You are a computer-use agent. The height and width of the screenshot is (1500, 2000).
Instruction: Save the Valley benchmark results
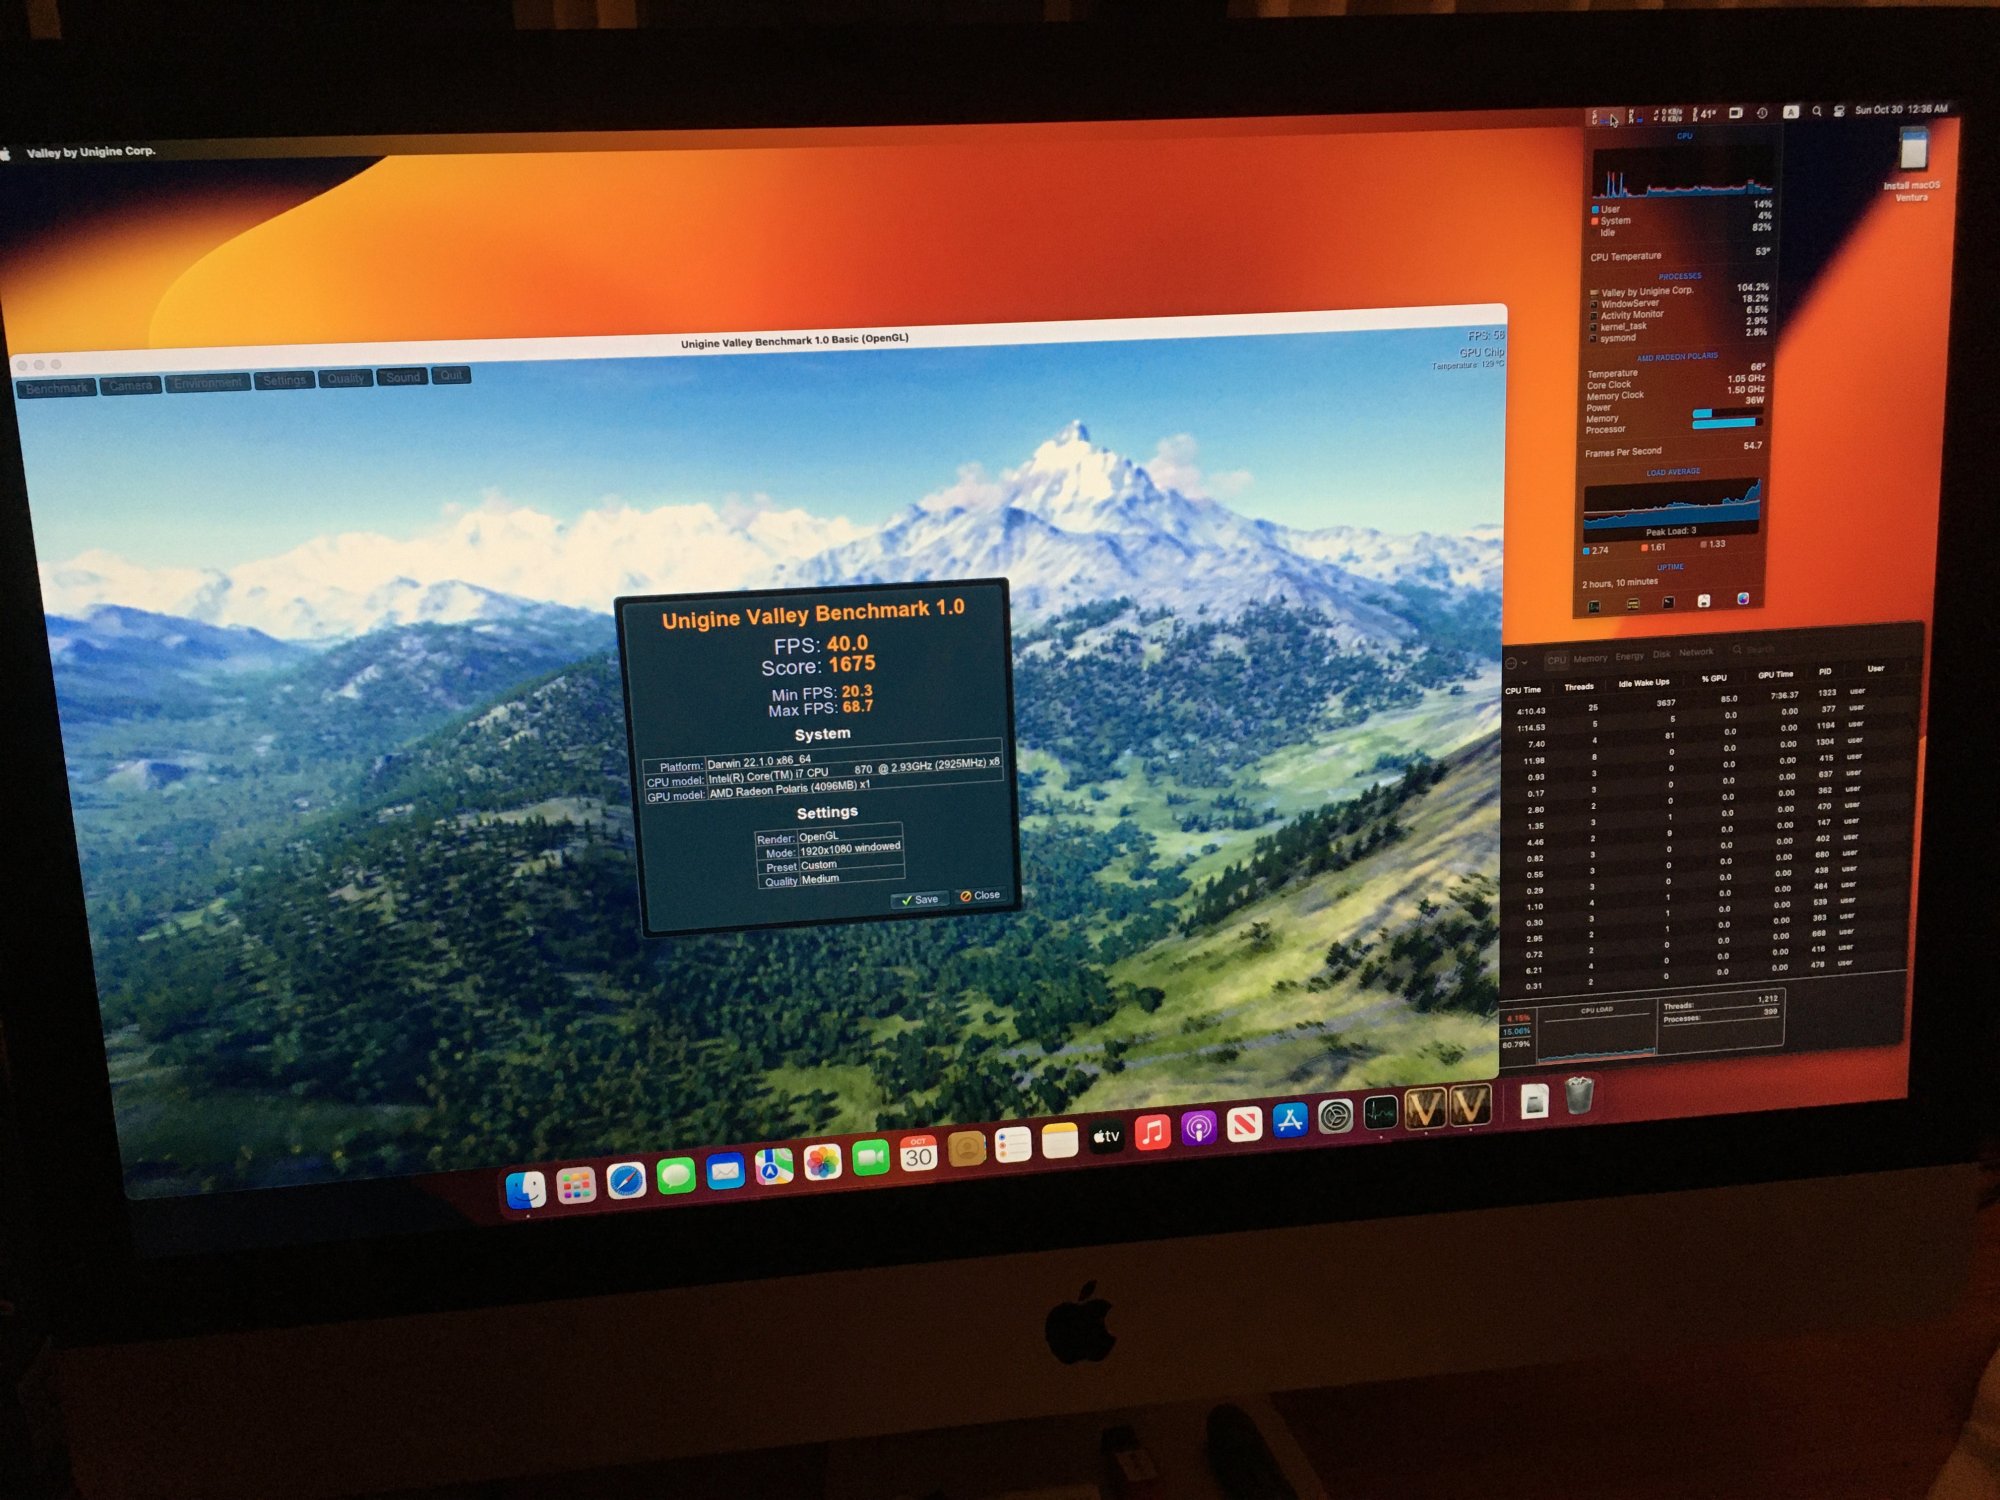click(919, 899)
